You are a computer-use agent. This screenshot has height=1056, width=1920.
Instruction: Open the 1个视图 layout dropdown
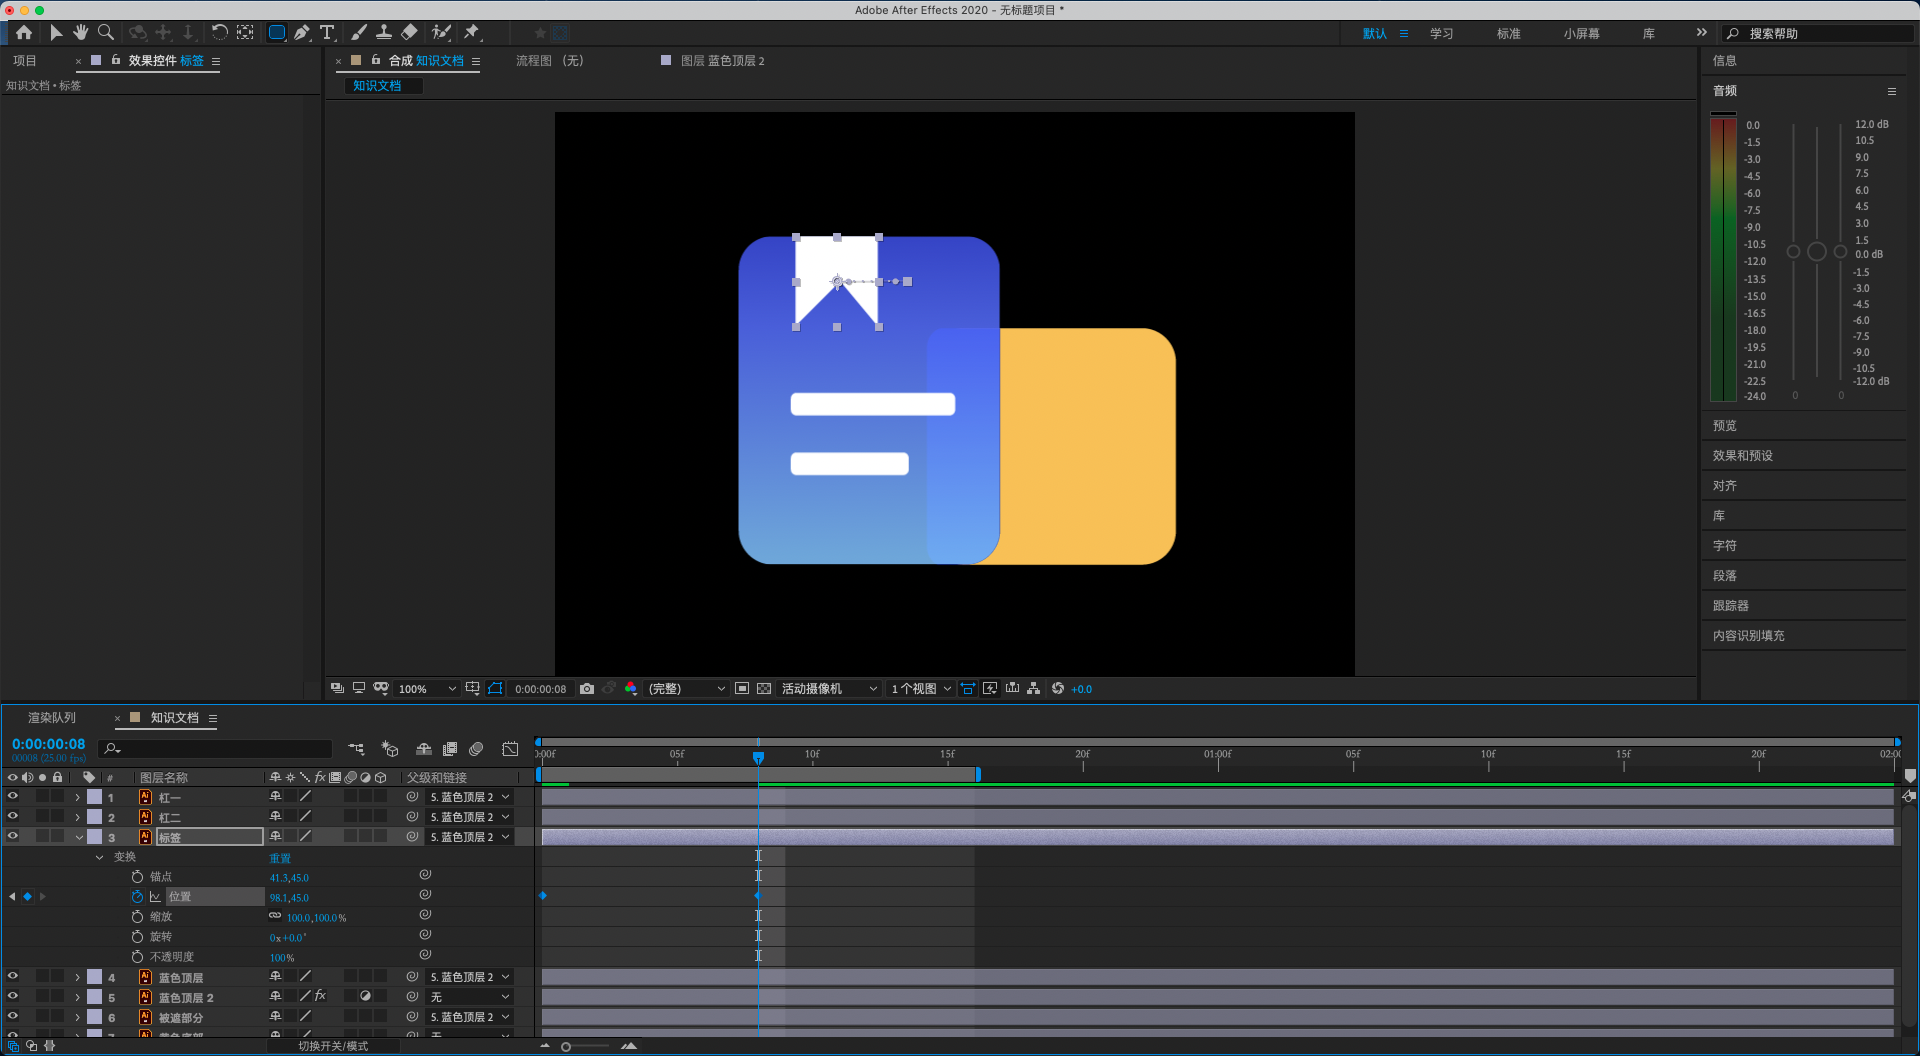(x=921, y=689)
